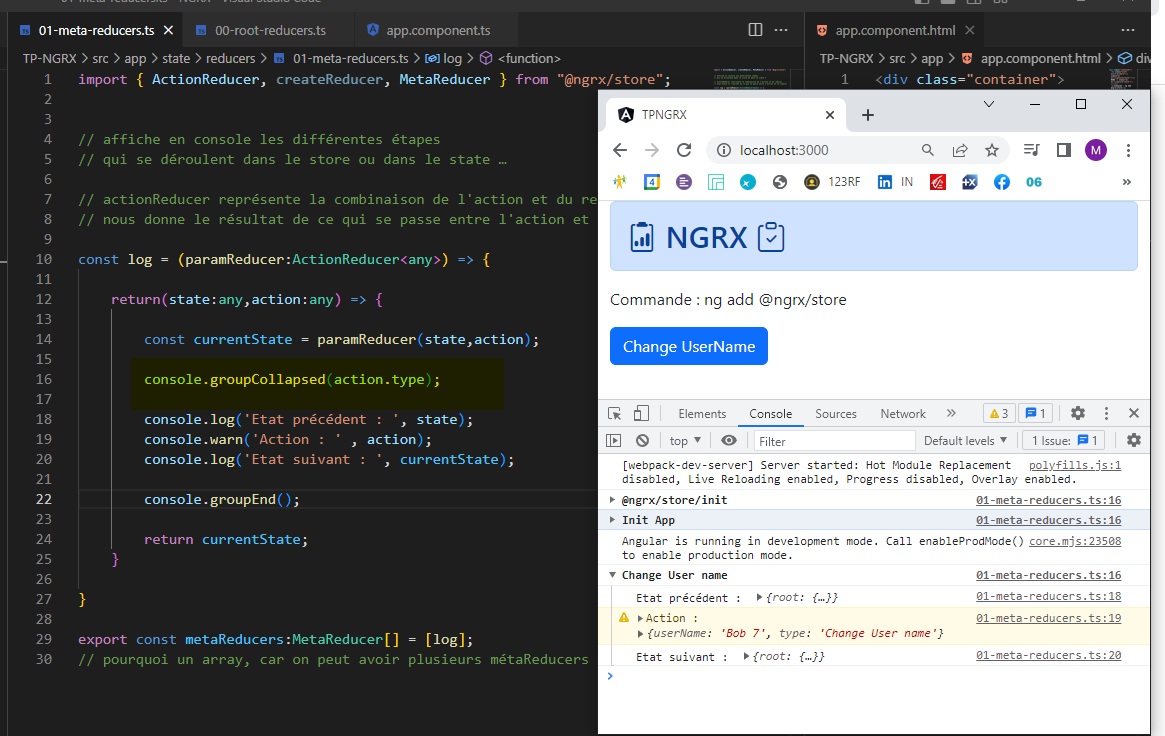Screen dimensions: 1165x736
Task: Open Chrome media/reading list control
Action: point(1031,150)
